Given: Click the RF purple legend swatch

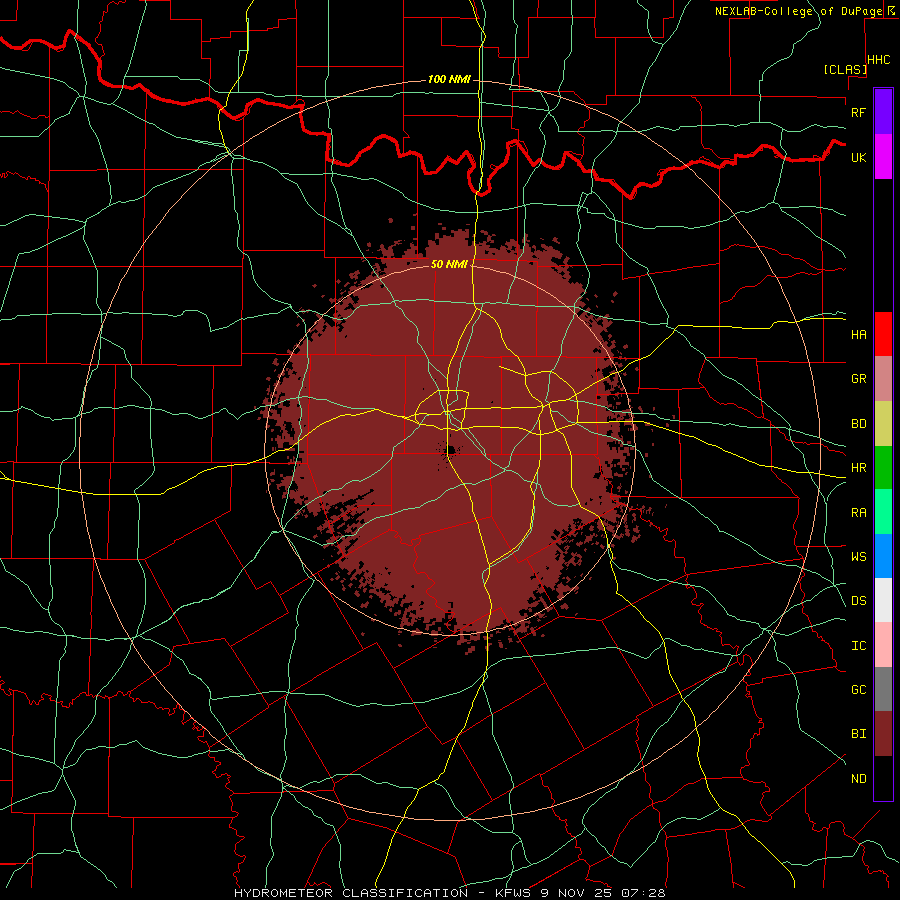Looking at the screenshot, I should point(883,111).
